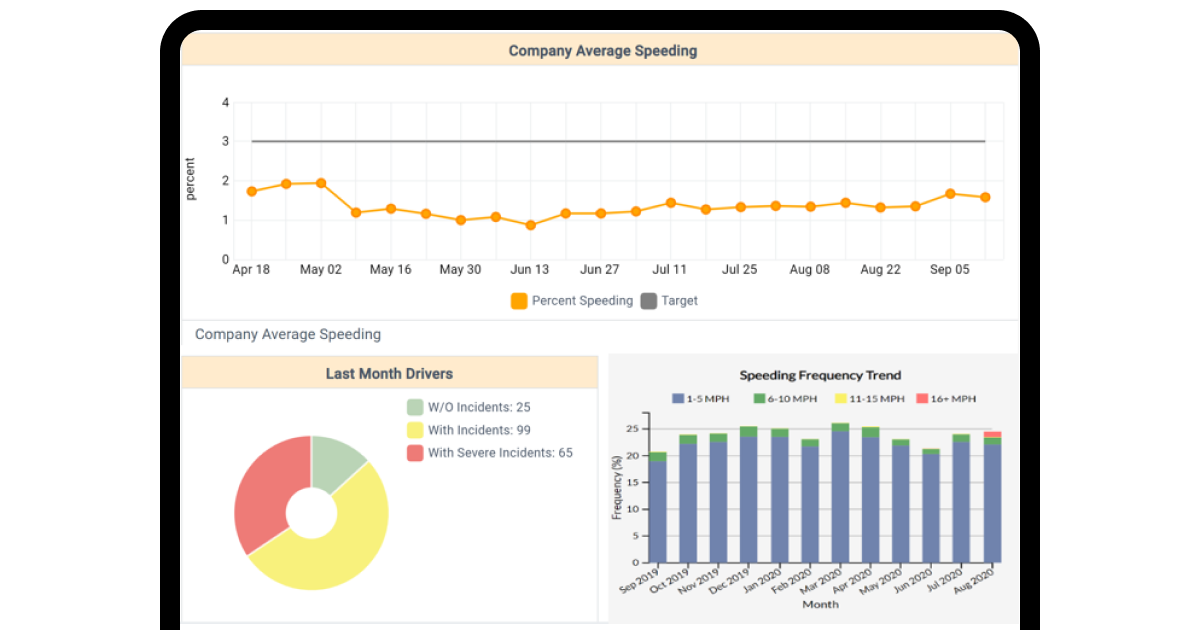The width and height of the screenshot is (1200, 630).
Task: Click the yellow With Incidents legend swatch
Action: [415, 430]
